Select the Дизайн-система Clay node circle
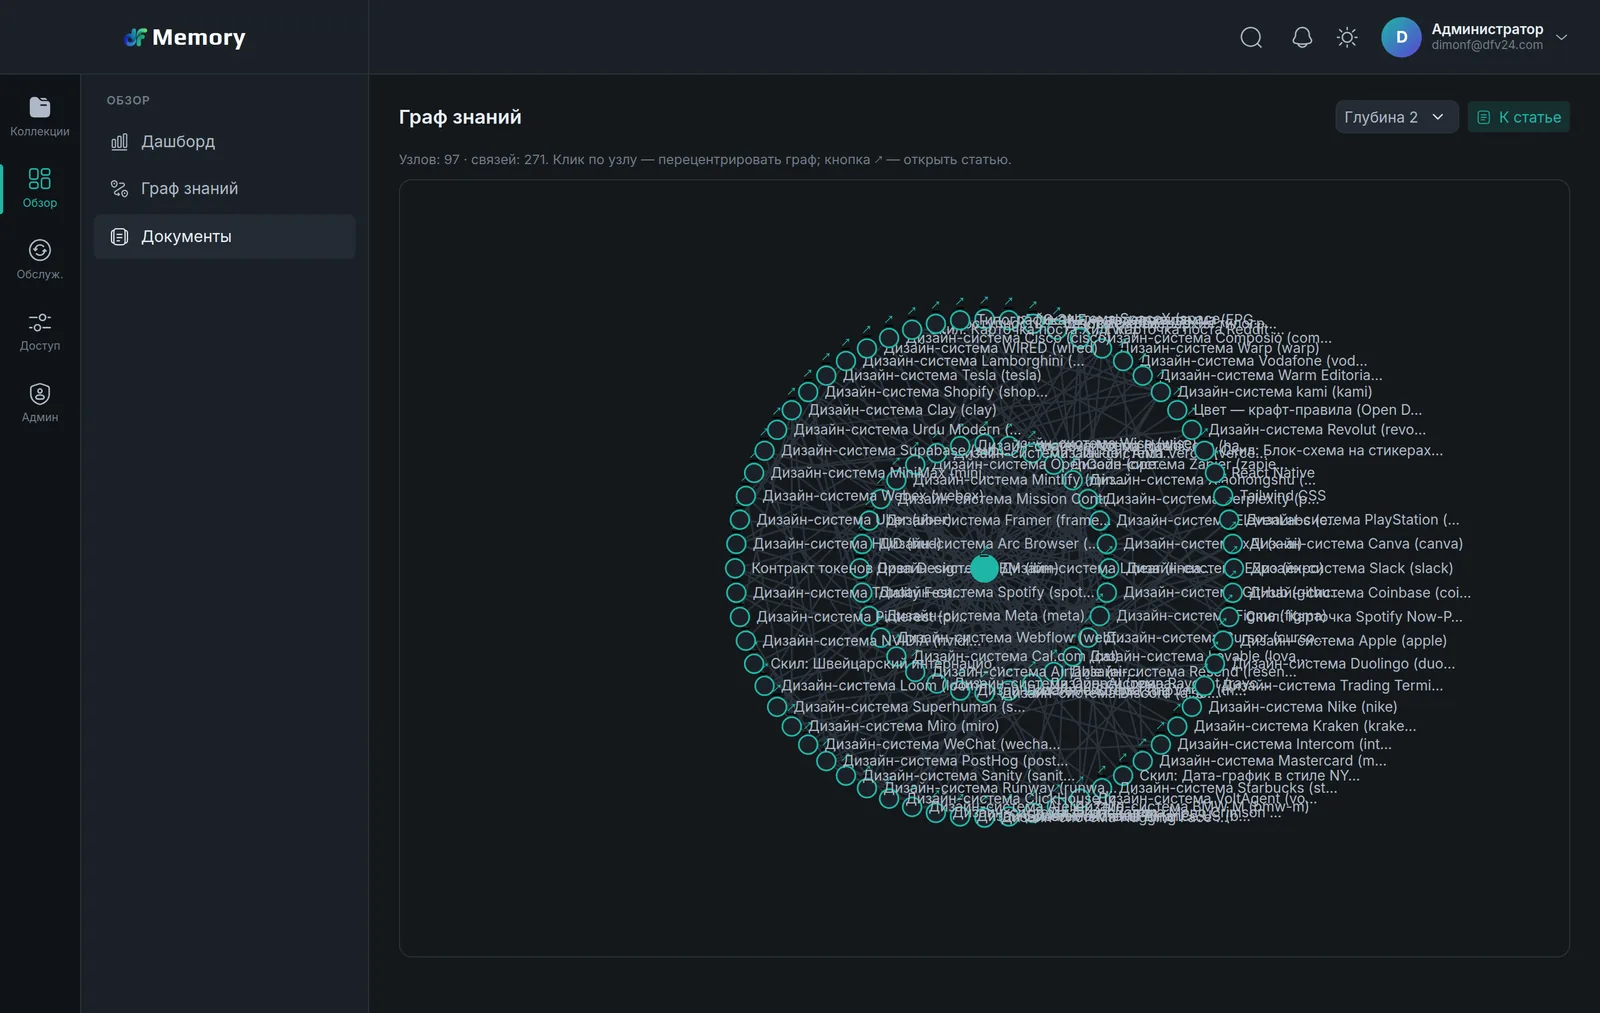1600x1013 pixels. pyautogui.click(x=792, y=410)
